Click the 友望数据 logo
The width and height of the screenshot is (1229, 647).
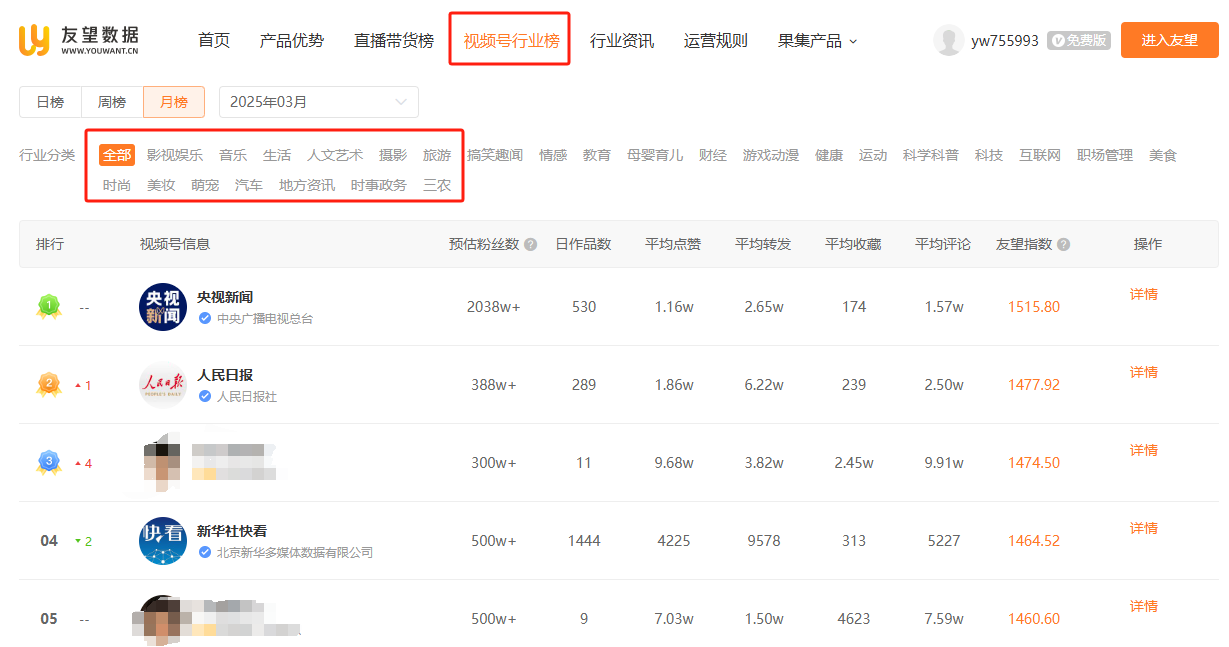[x=79, y=40]
